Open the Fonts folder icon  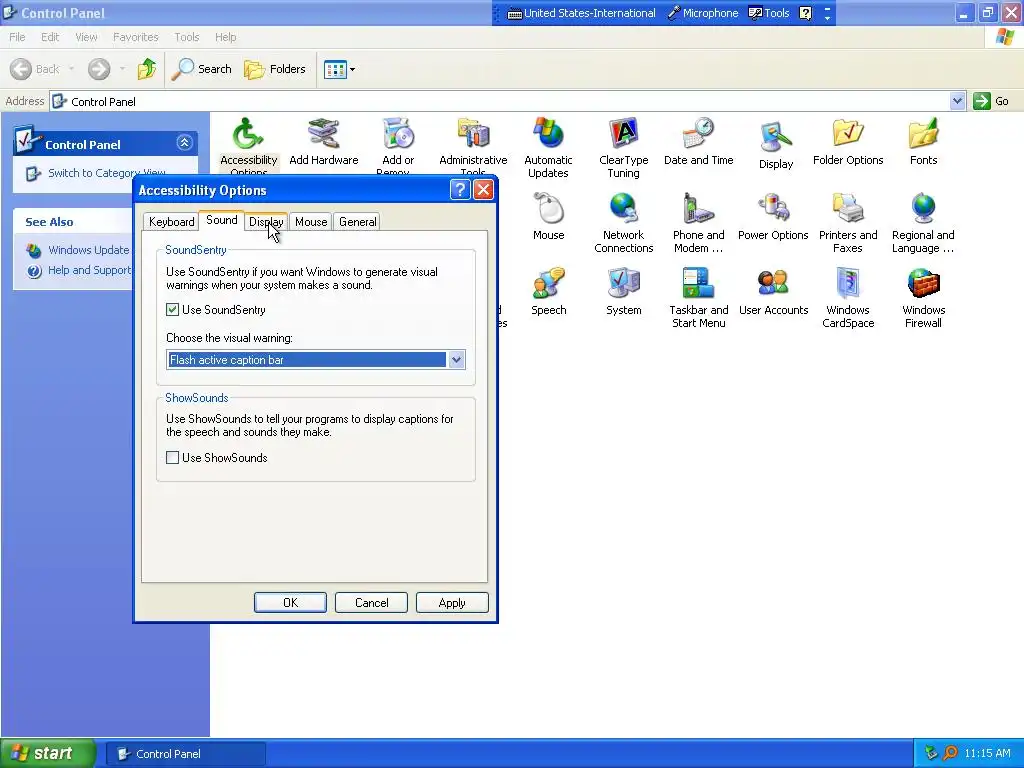pyautogui.click(x=923, y=142)
